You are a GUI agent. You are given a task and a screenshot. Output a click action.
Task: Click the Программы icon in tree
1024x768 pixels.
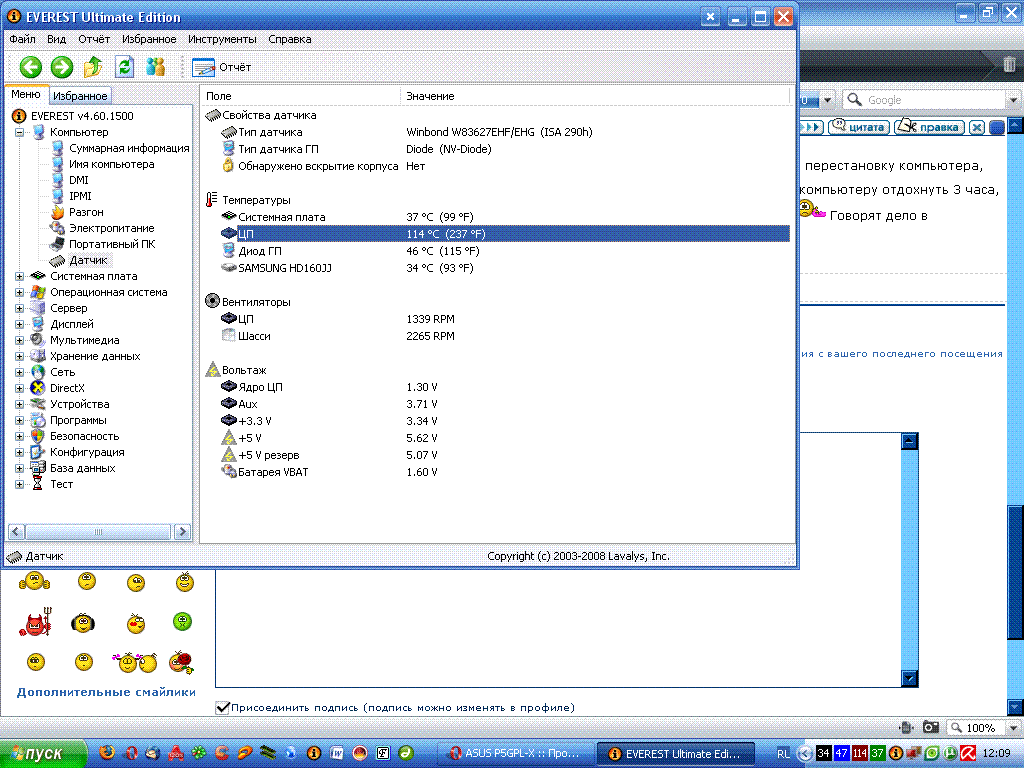point(38,420)
